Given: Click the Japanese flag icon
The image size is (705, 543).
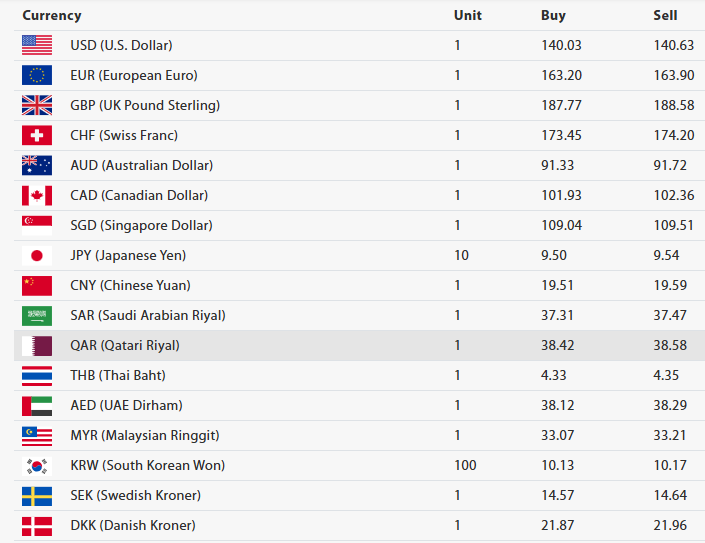Looking at the screenshot, I should pos(37,255).
